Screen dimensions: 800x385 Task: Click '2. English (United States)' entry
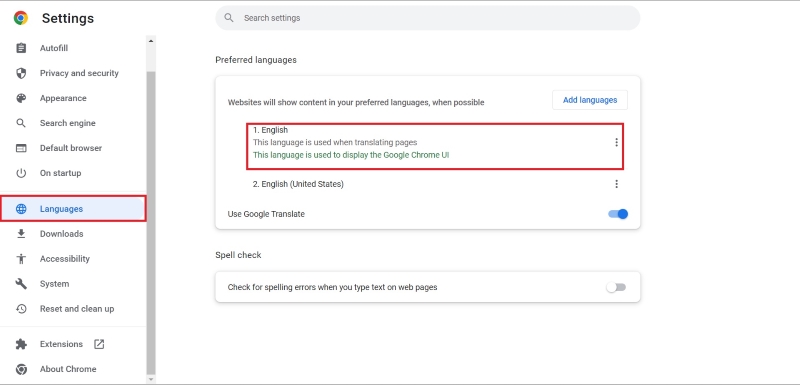click(298, 184)
